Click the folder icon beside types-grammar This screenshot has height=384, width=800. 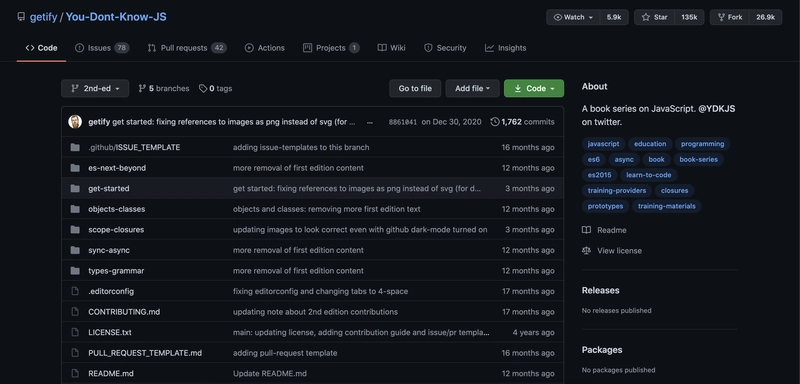pos(75,271)
